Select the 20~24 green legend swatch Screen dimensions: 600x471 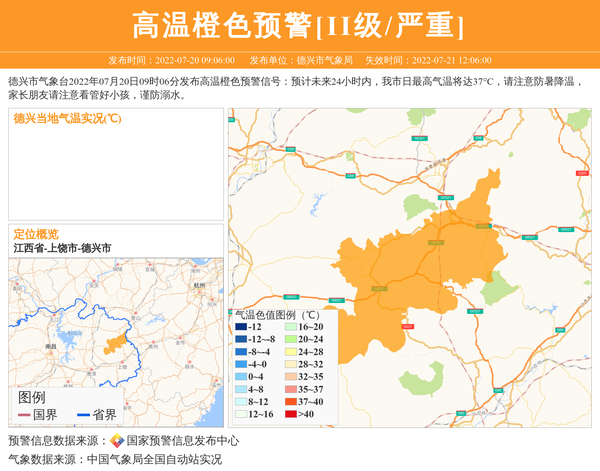pos(289,340)
